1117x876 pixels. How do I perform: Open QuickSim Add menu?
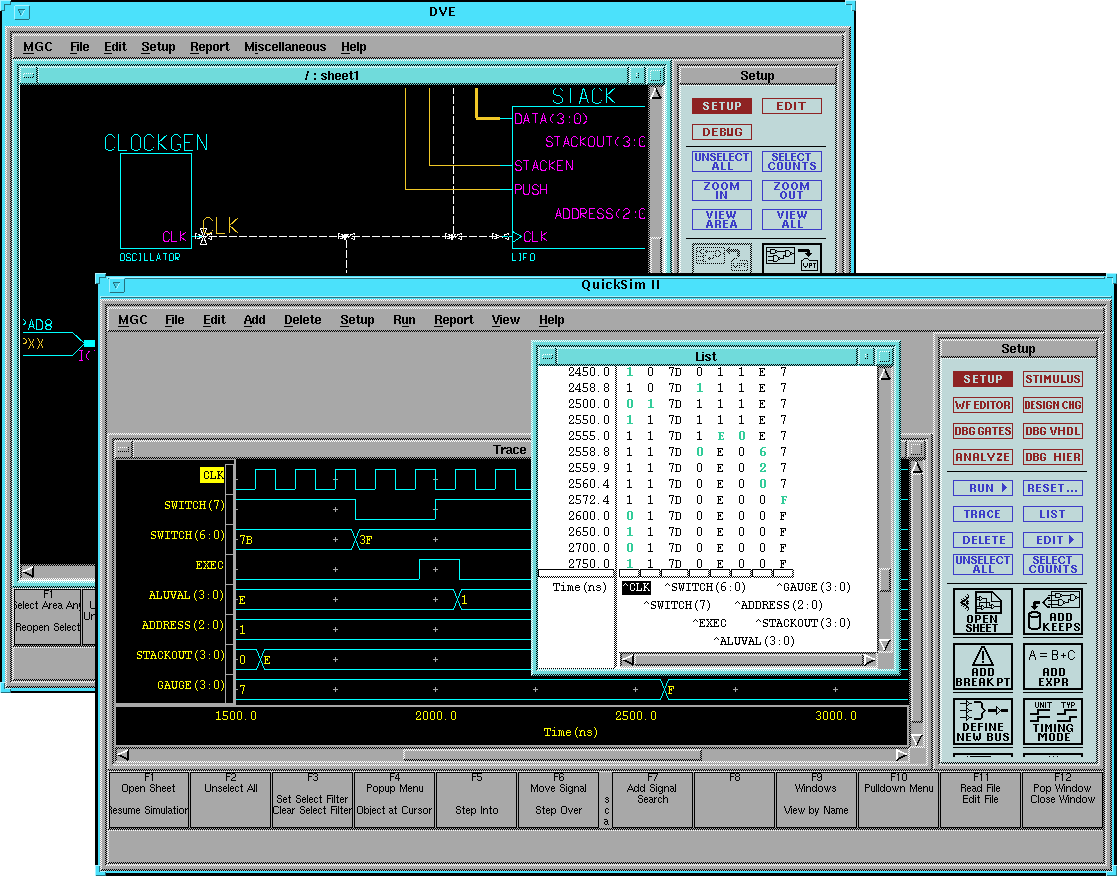click(254, 320)
